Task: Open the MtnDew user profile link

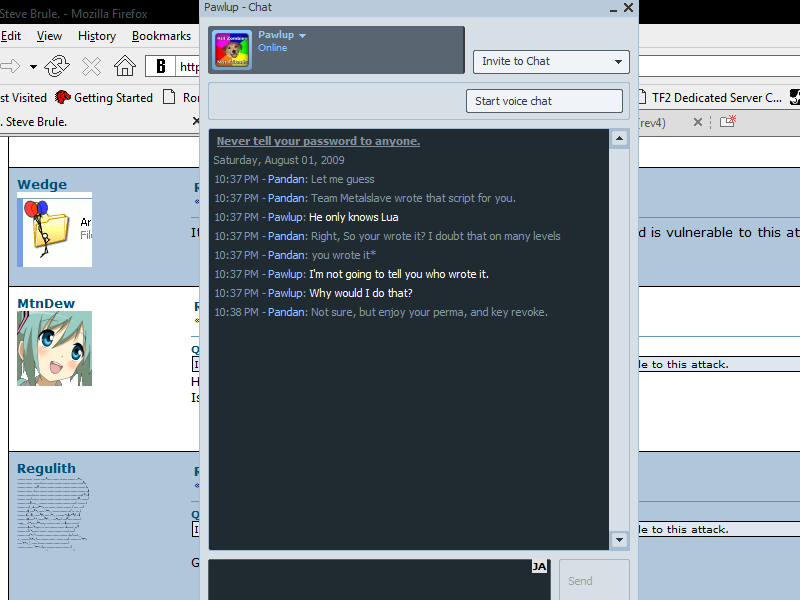Action: tap(45, 303)
